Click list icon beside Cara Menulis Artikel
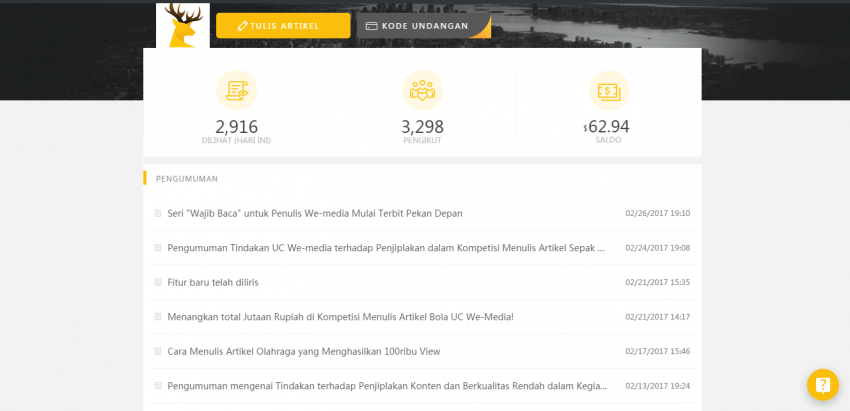Screen dimensions: 850x411 coord(158,351)
